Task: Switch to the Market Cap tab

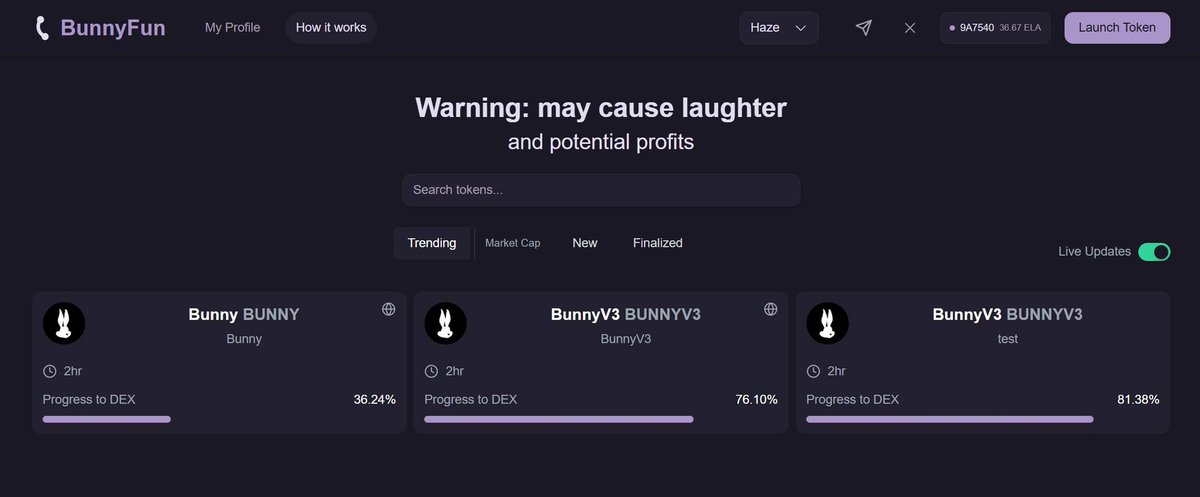Action: click(513, 243)
